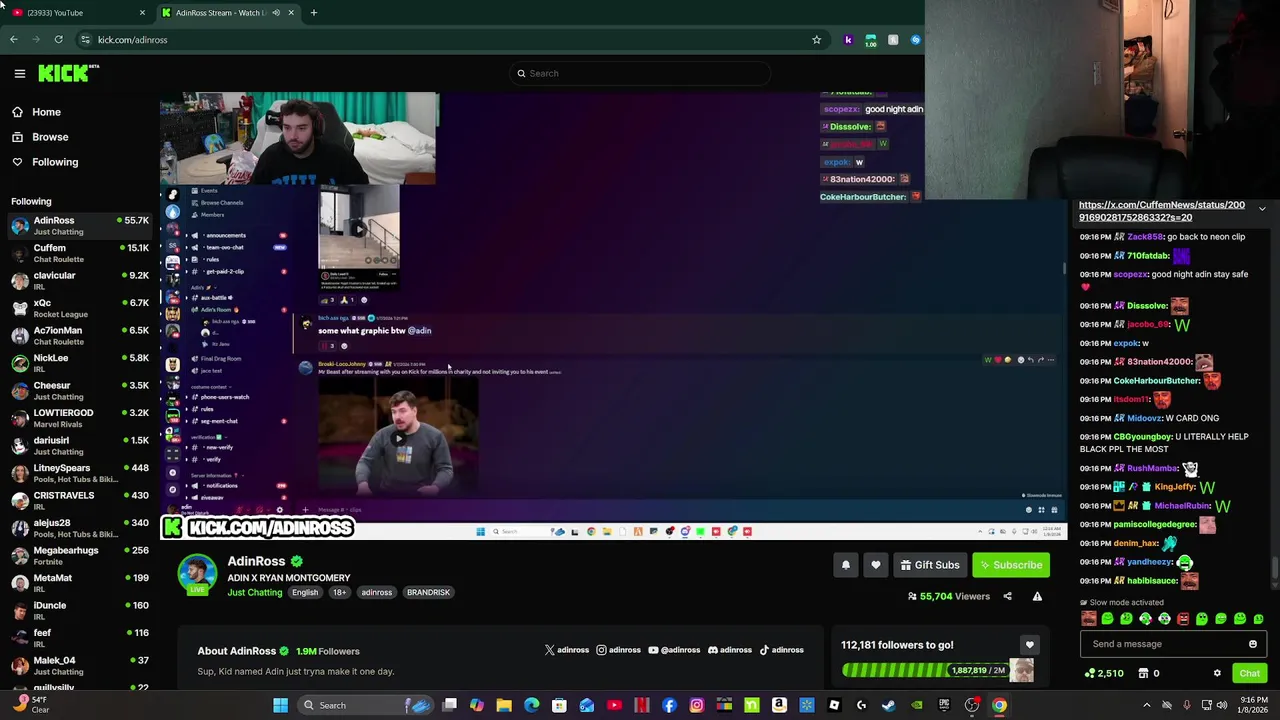
Task: Open Netflix from the taskbar
Action: coord(642,705)
